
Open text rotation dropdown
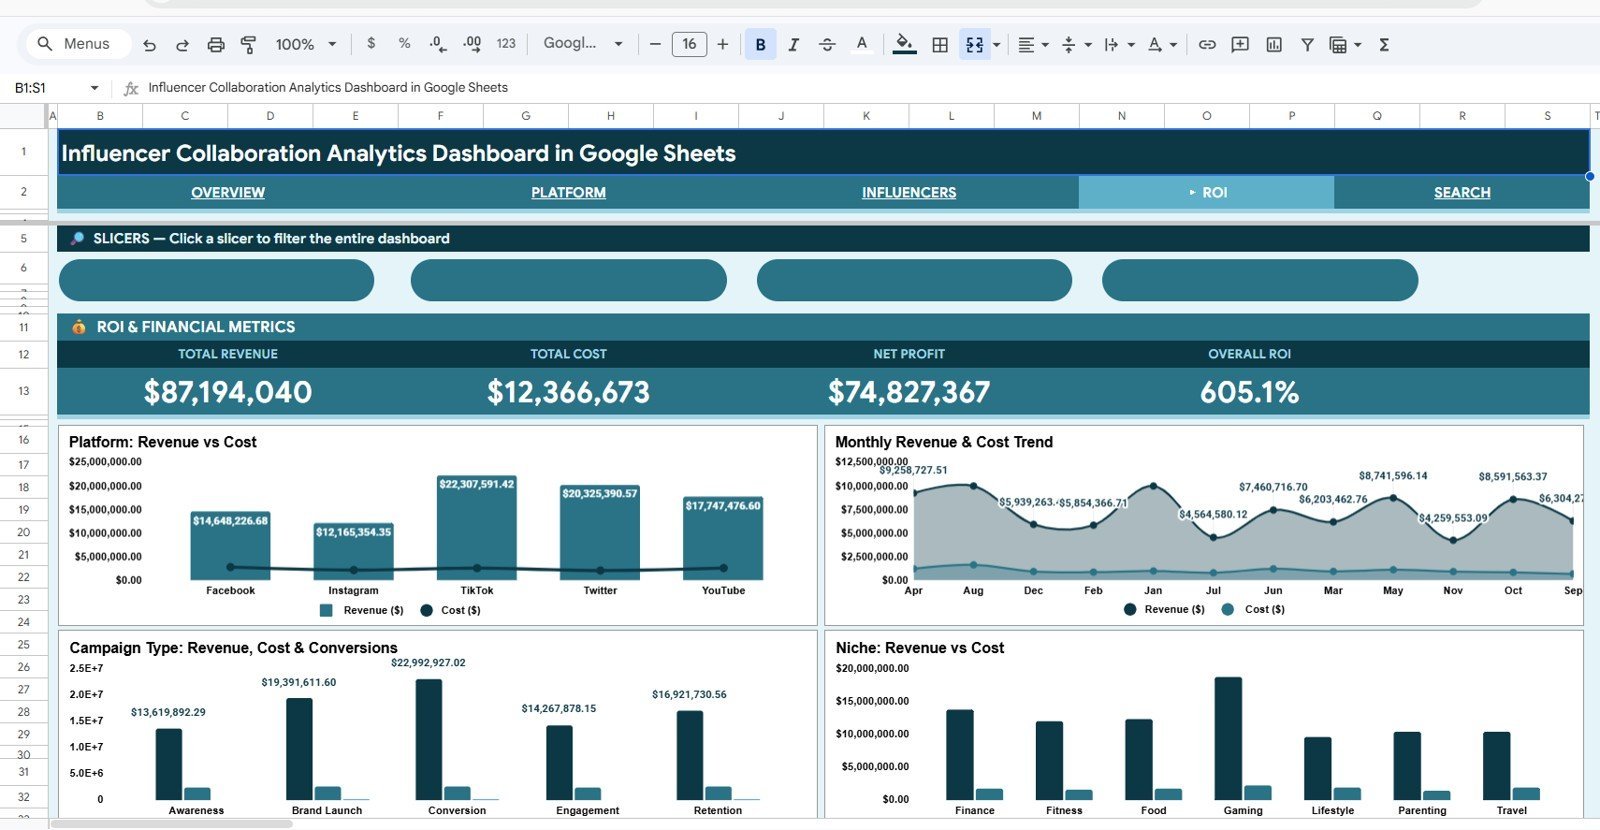pos(1162,44)
